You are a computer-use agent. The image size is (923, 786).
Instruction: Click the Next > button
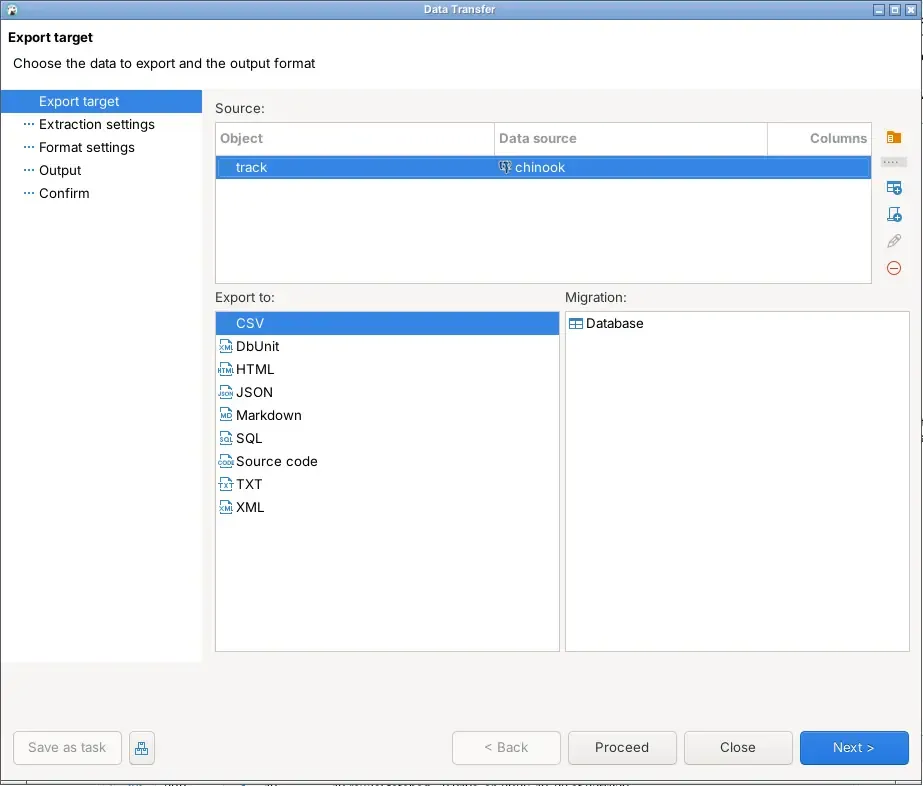854,748
